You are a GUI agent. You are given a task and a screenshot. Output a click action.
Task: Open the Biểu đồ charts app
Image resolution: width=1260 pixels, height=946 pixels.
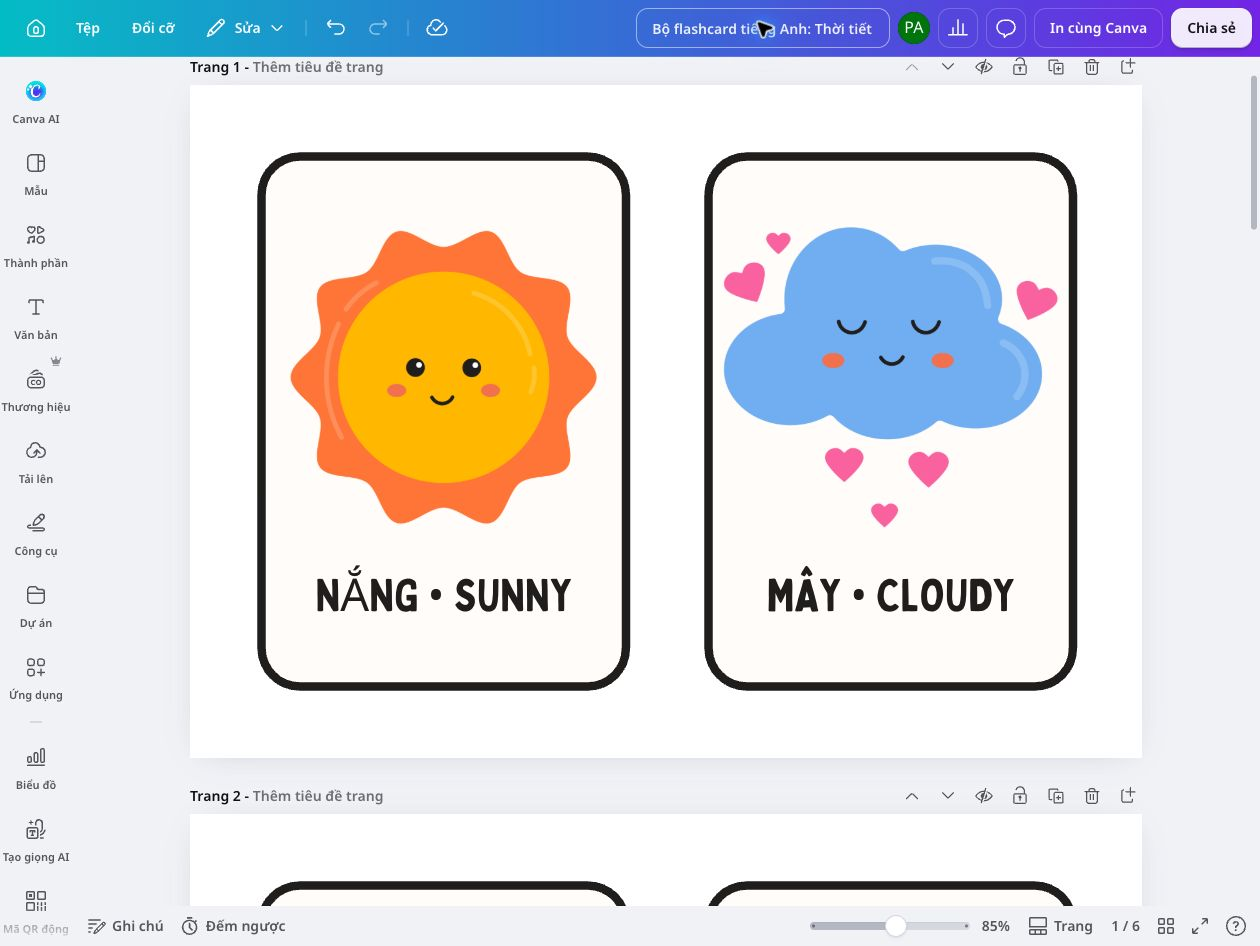(x=36, y=768)
